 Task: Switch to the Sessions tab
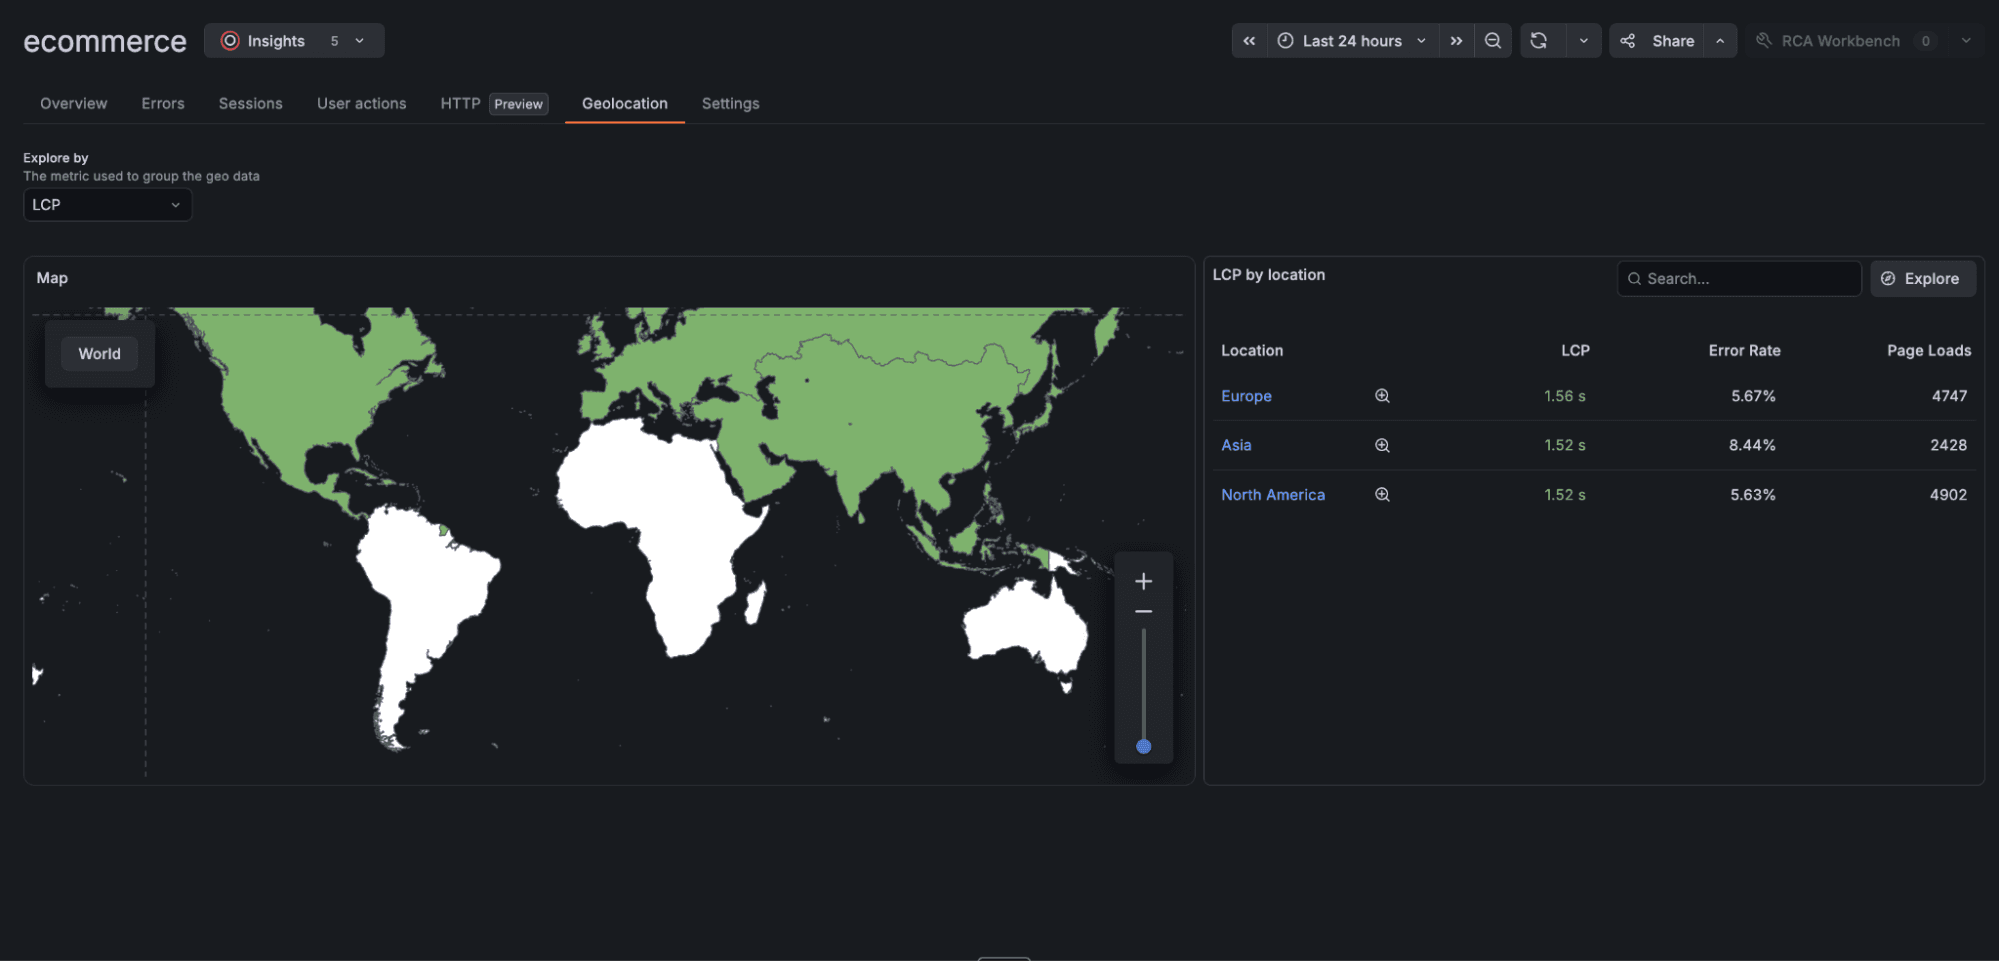(x=251, y=103)
